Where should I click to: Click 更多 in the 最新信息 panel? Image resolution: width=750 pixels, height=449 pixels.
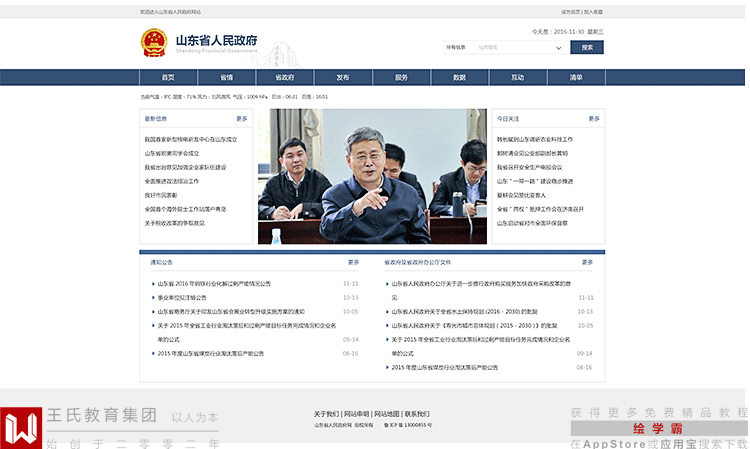(242, 119)
